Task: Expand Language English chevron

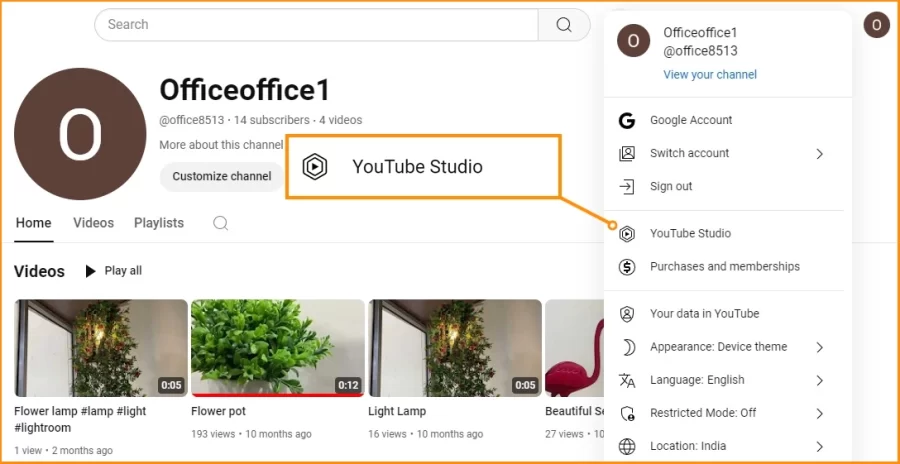Action: point(820,381)
